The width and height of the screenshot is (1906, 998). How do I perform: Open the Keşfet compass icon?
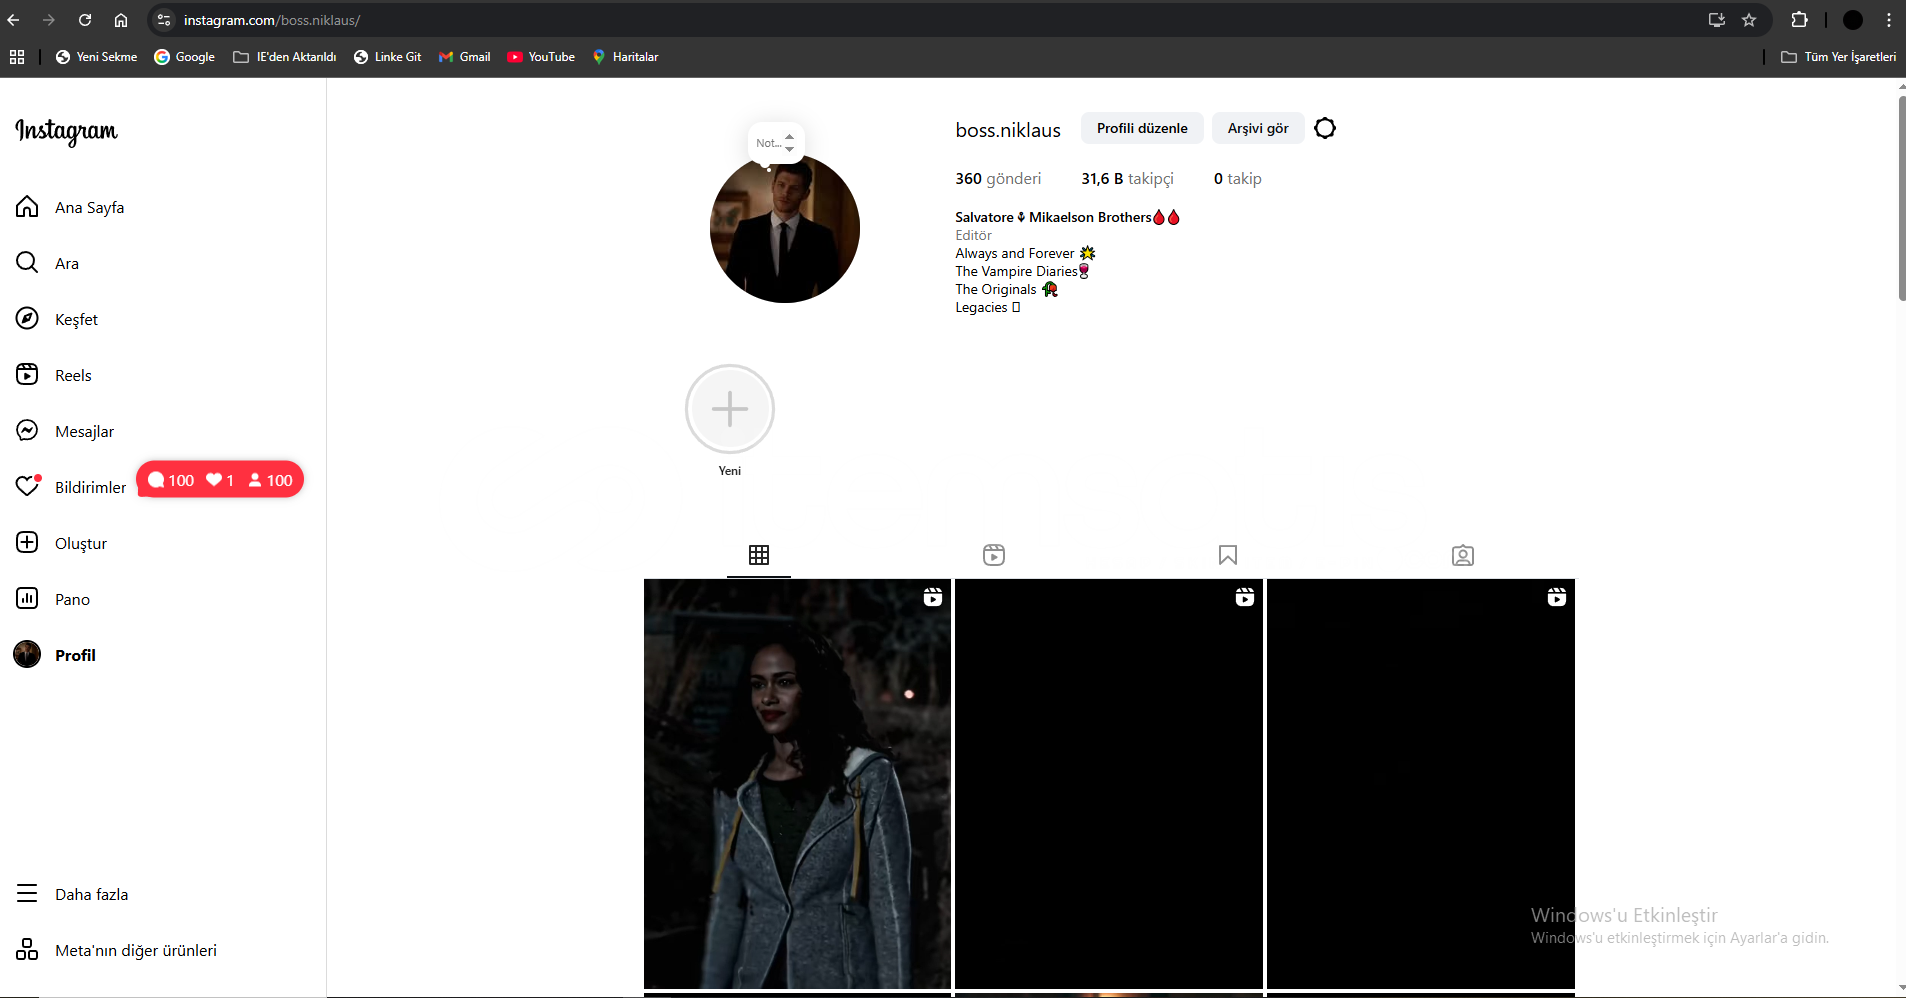click(27, 319)
